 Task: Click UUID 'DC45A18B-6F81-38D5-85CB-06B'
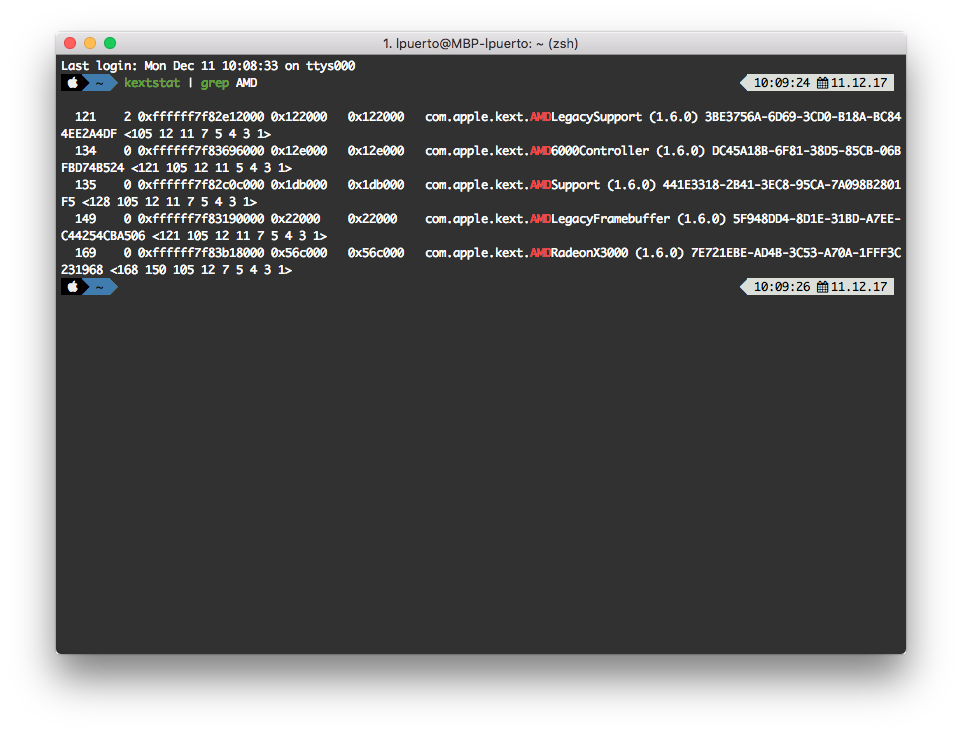pyautogui.click(x=806, y=150)
